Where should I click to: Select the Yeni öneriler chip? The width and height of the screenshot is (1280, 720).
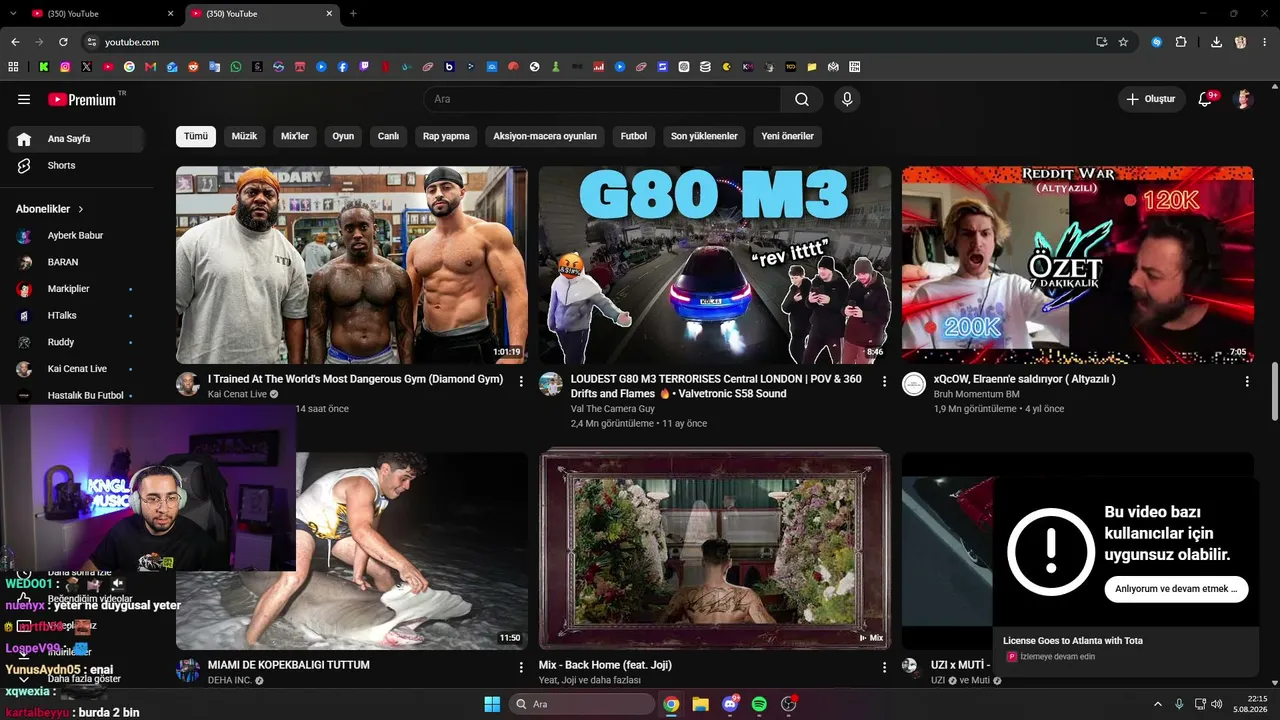coord(788,136)
